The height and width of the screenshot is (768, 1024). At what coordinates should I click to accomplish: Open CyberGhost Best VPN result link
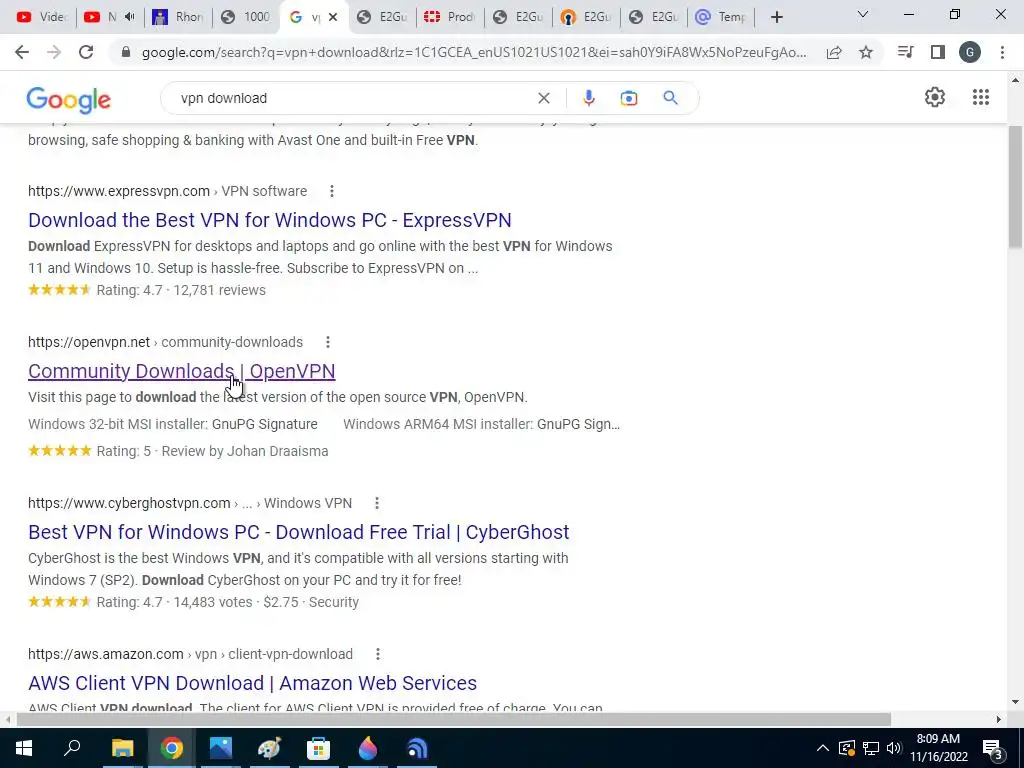[x=298, y=532]
